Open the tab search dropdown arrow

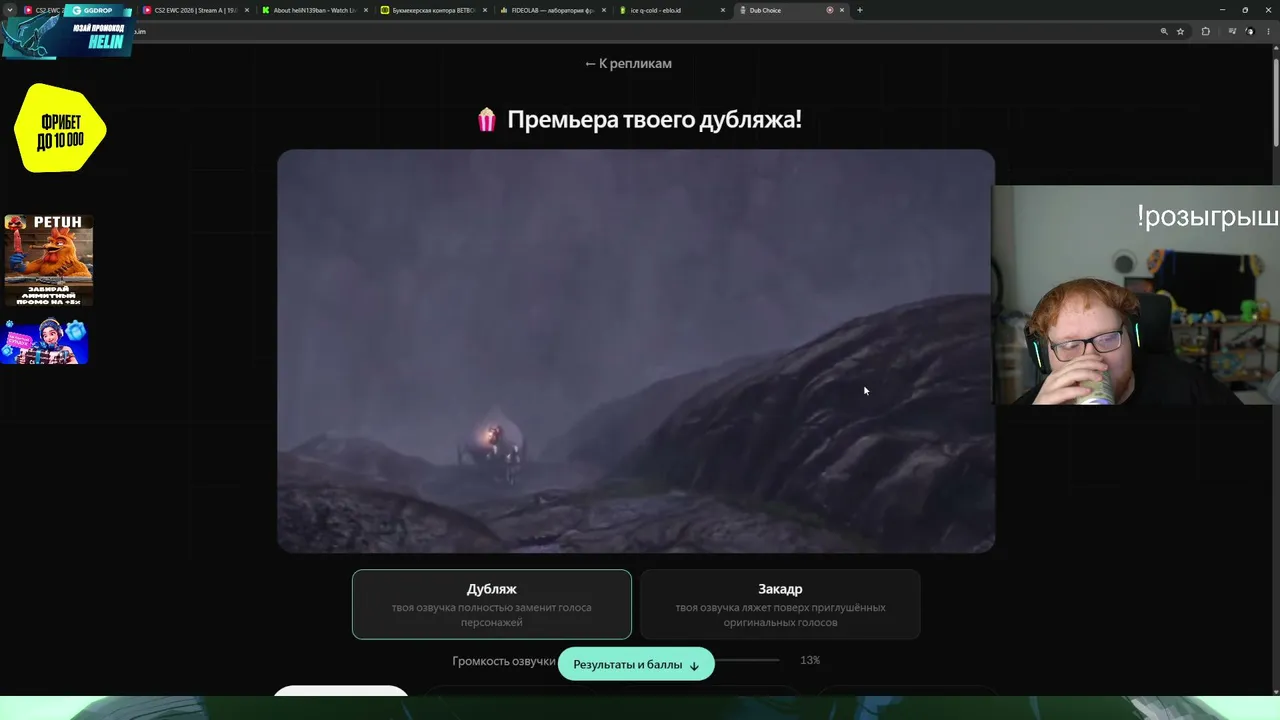coord(10,10)
